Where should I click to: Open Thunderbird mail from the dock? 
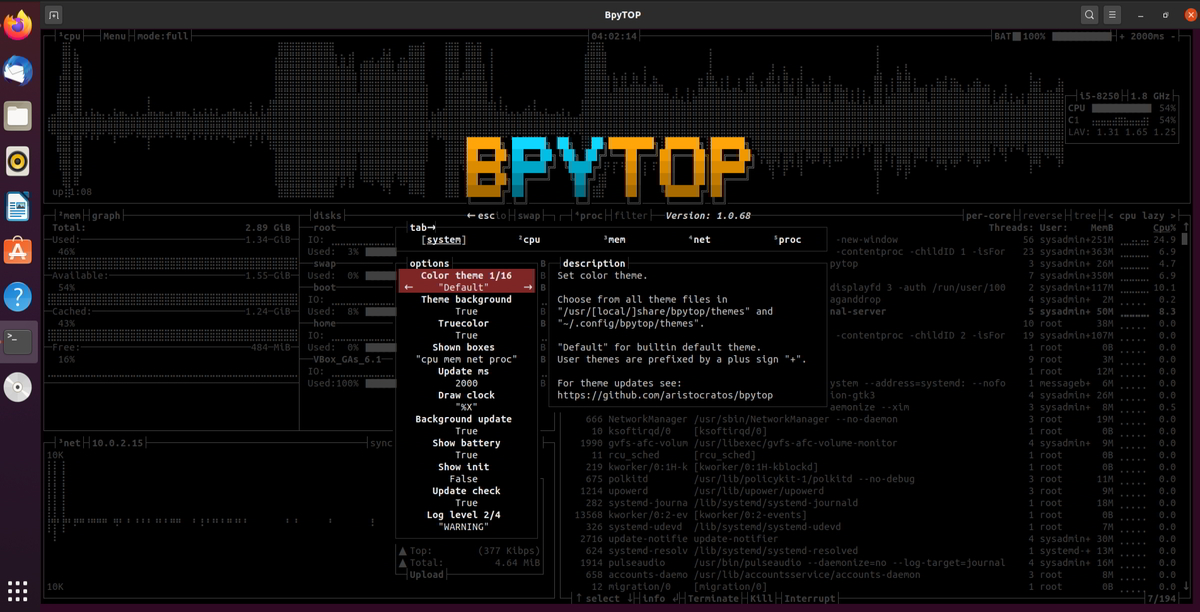[18, 70]
